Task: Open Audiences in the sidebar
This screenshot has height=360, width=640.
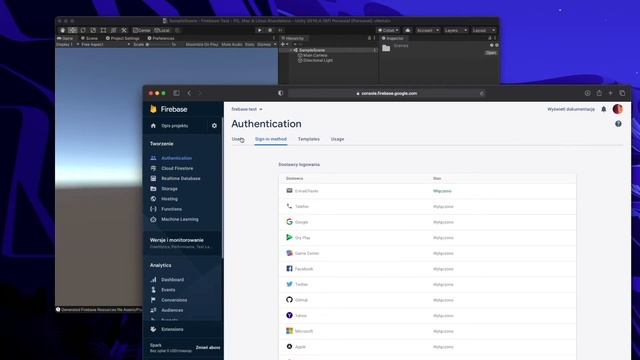Action: [x=172, y=310]
